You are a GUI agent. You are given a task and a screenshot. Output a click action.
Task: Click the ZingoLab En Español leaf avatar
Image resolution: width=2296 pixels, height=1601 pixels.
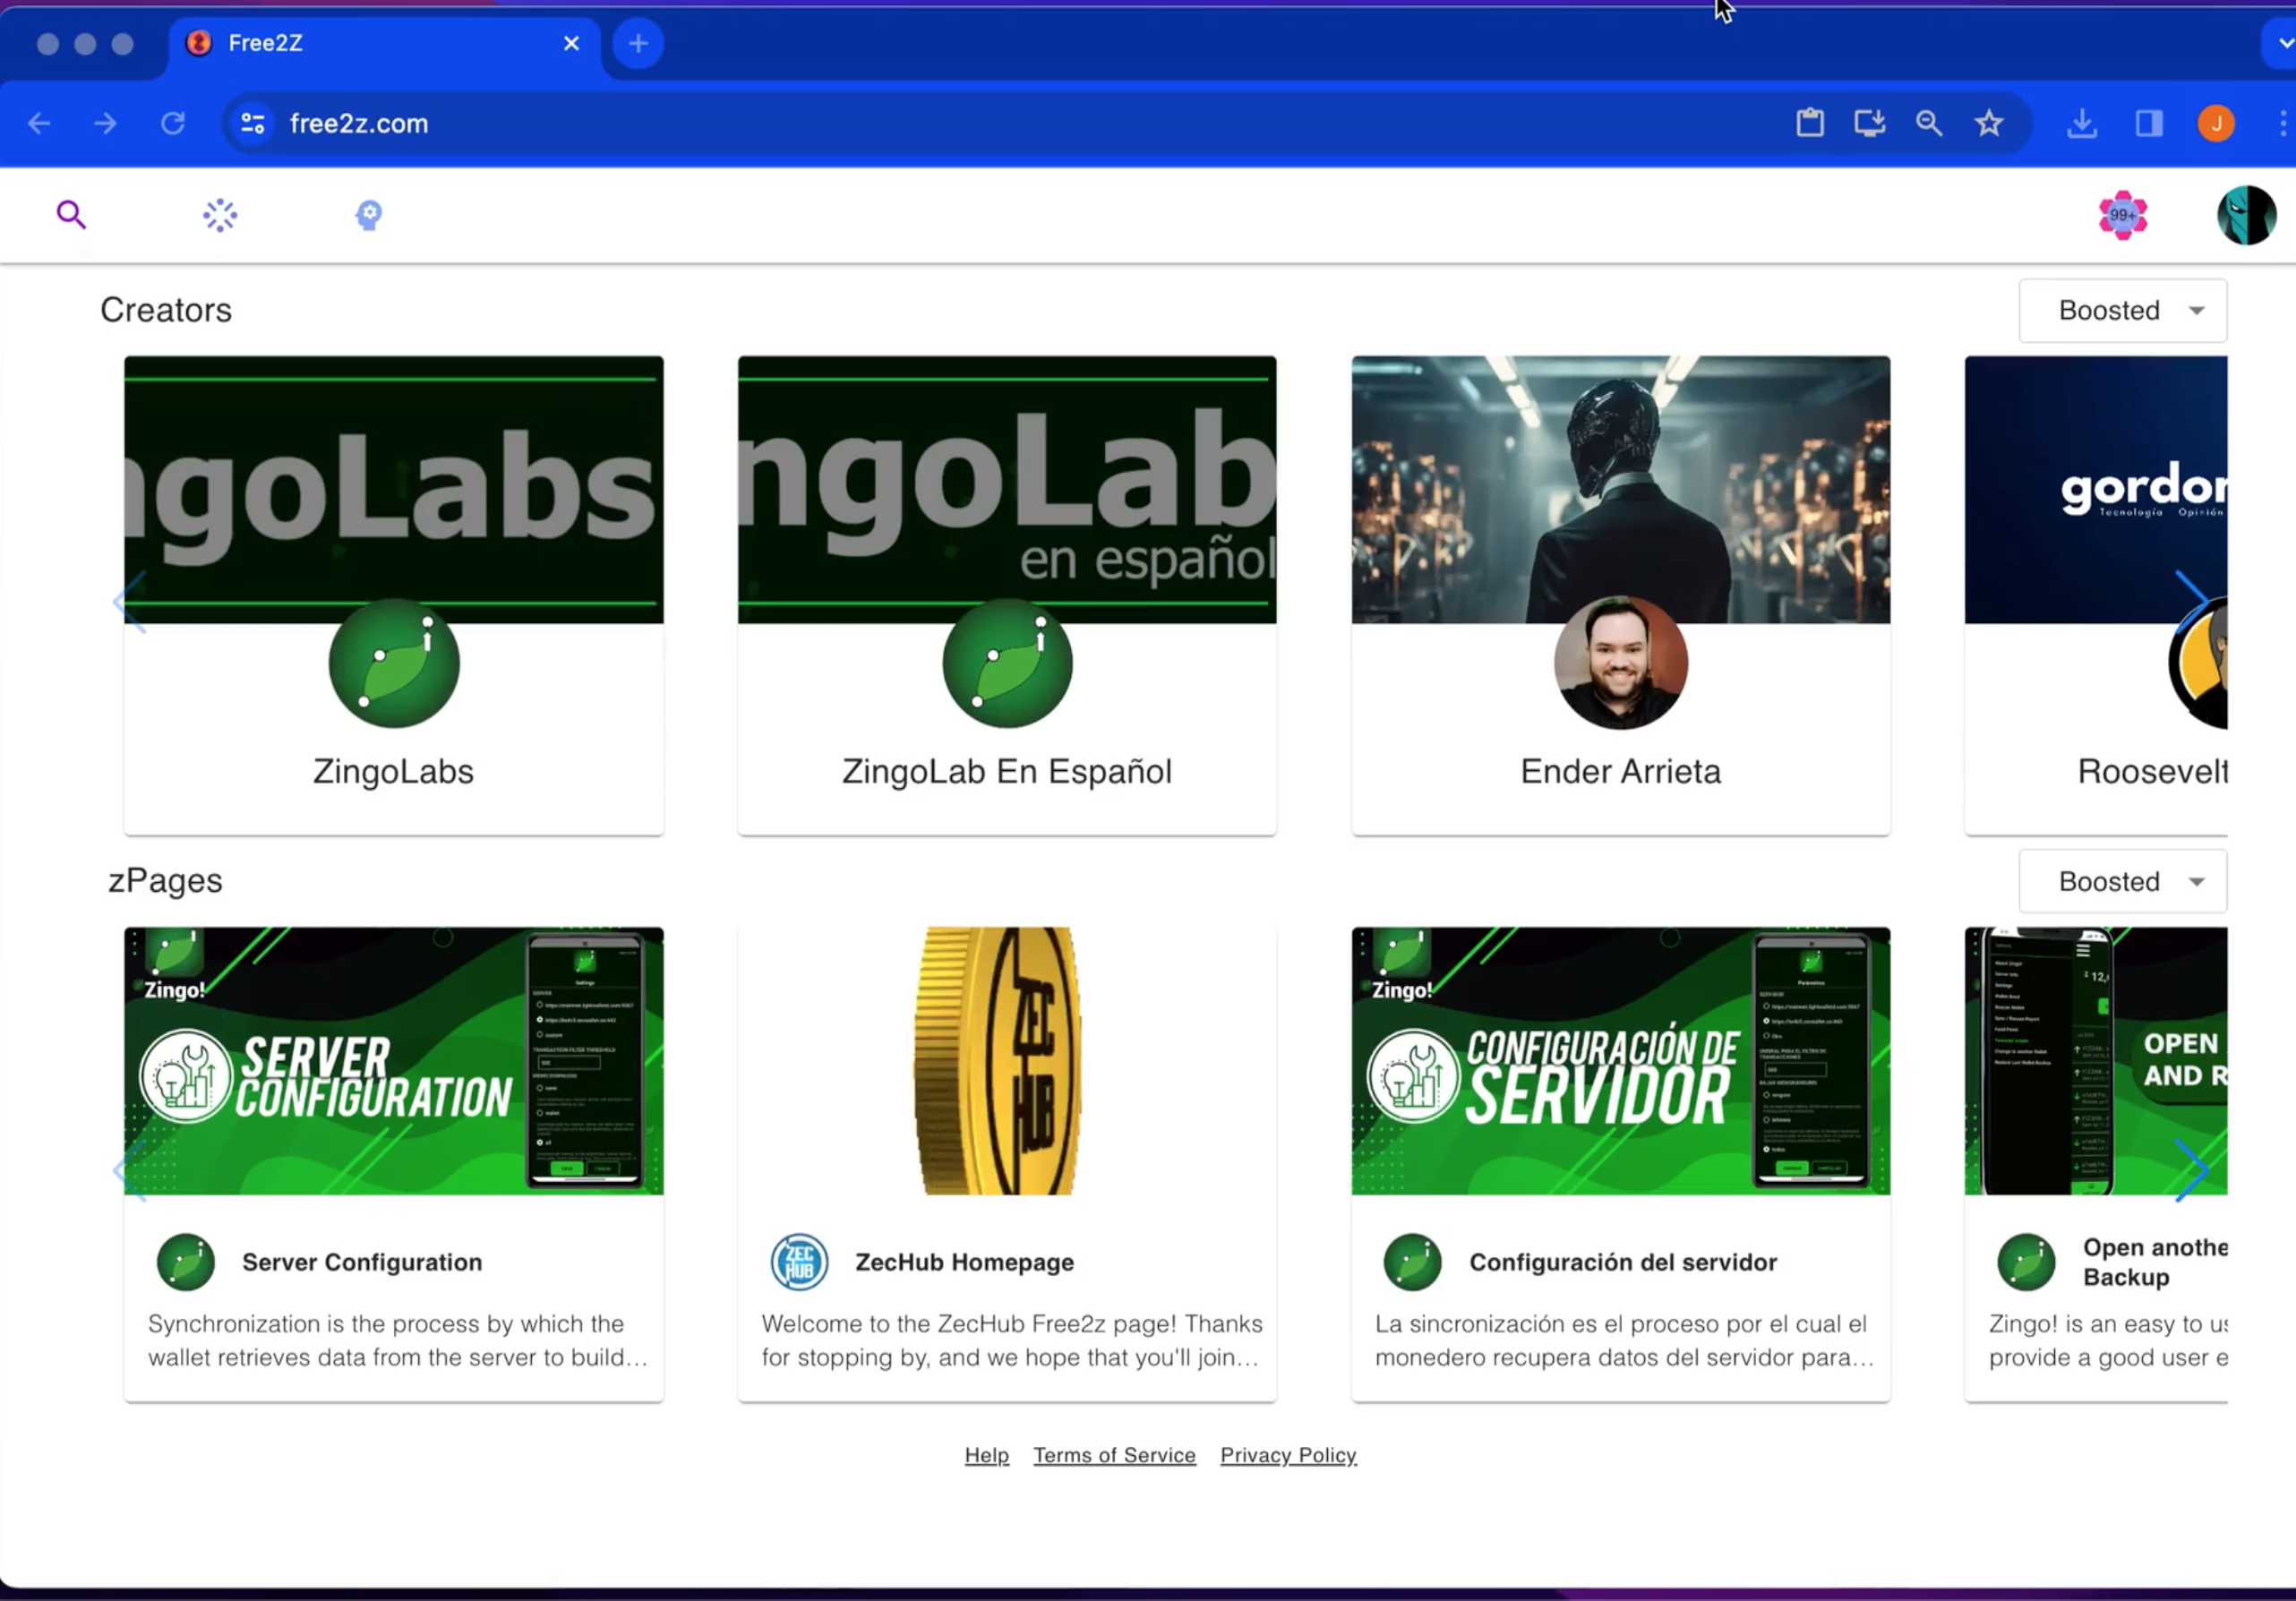1007,663
